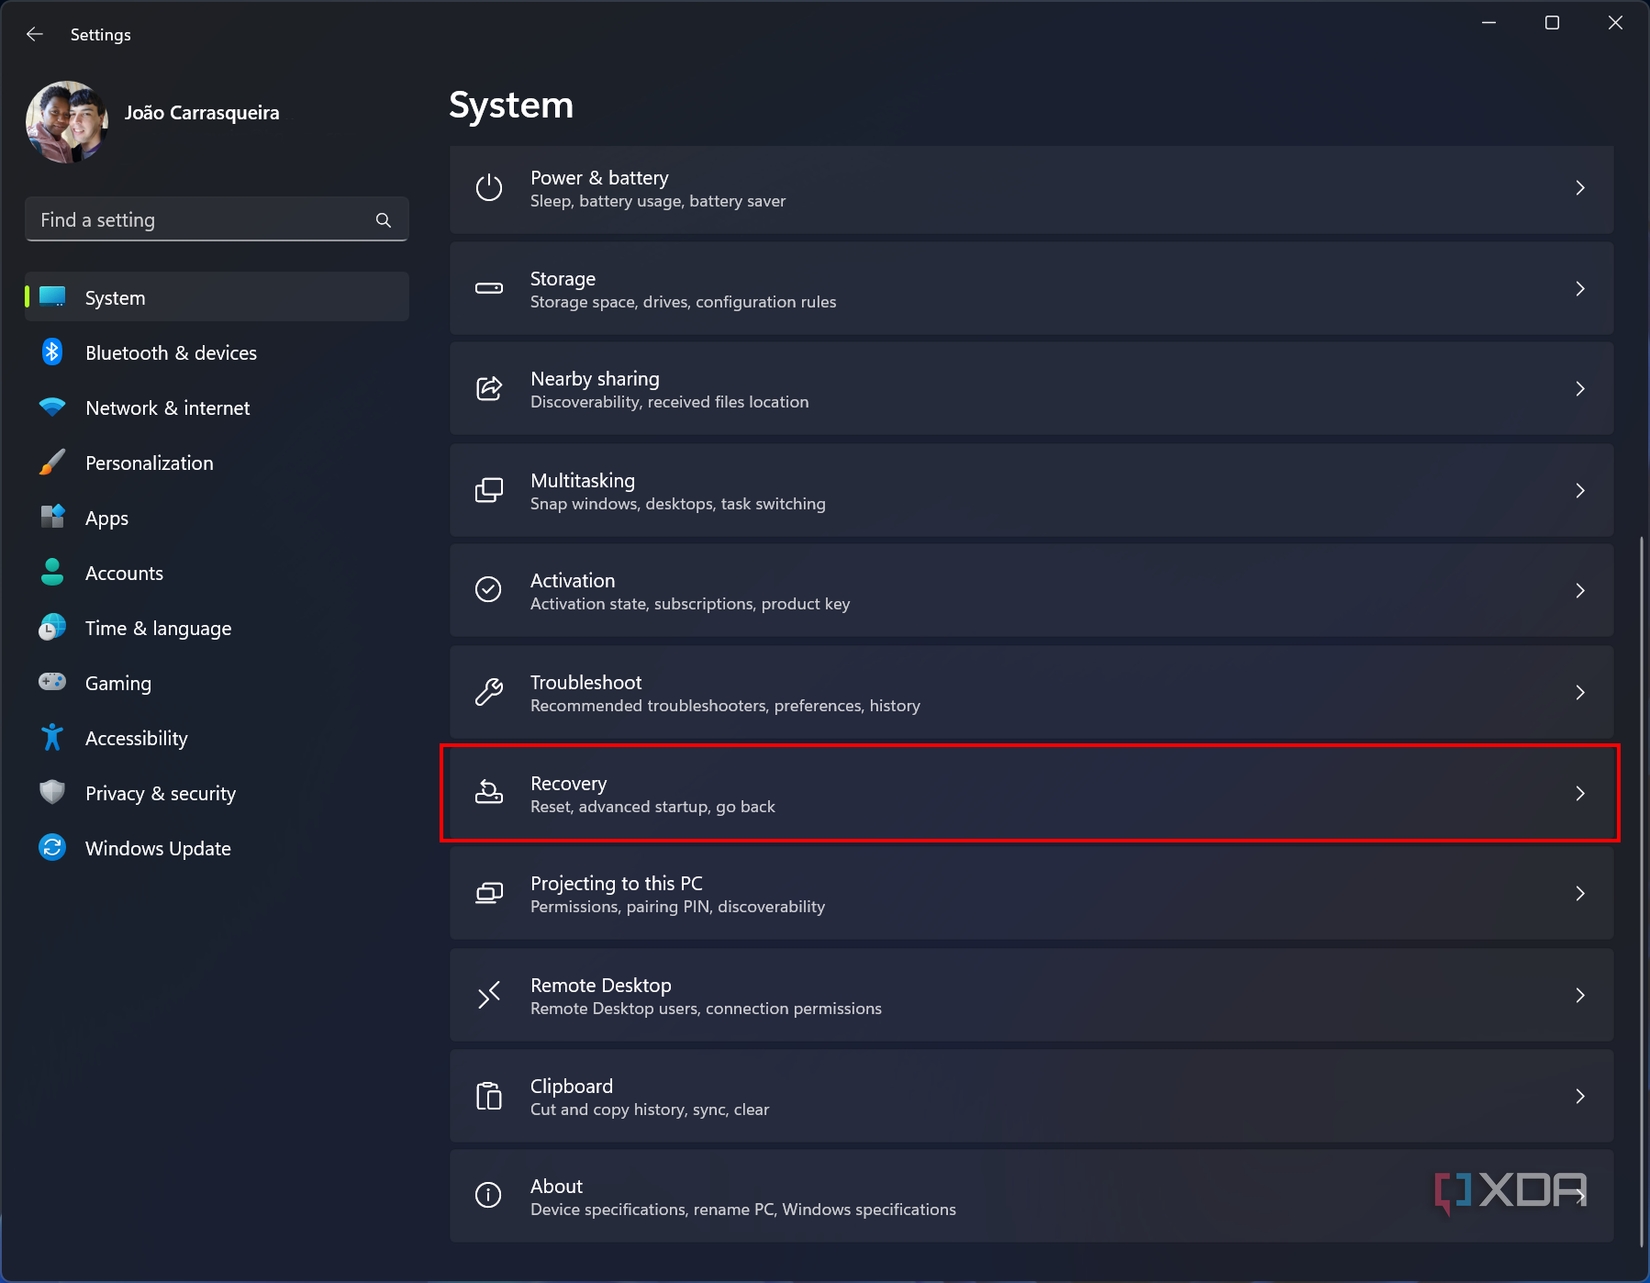The width and height of the screenshot is (1650, 1283).
Task: Open Clipboard settings label
Action: pyautogui.click(x=571, y=1086)
